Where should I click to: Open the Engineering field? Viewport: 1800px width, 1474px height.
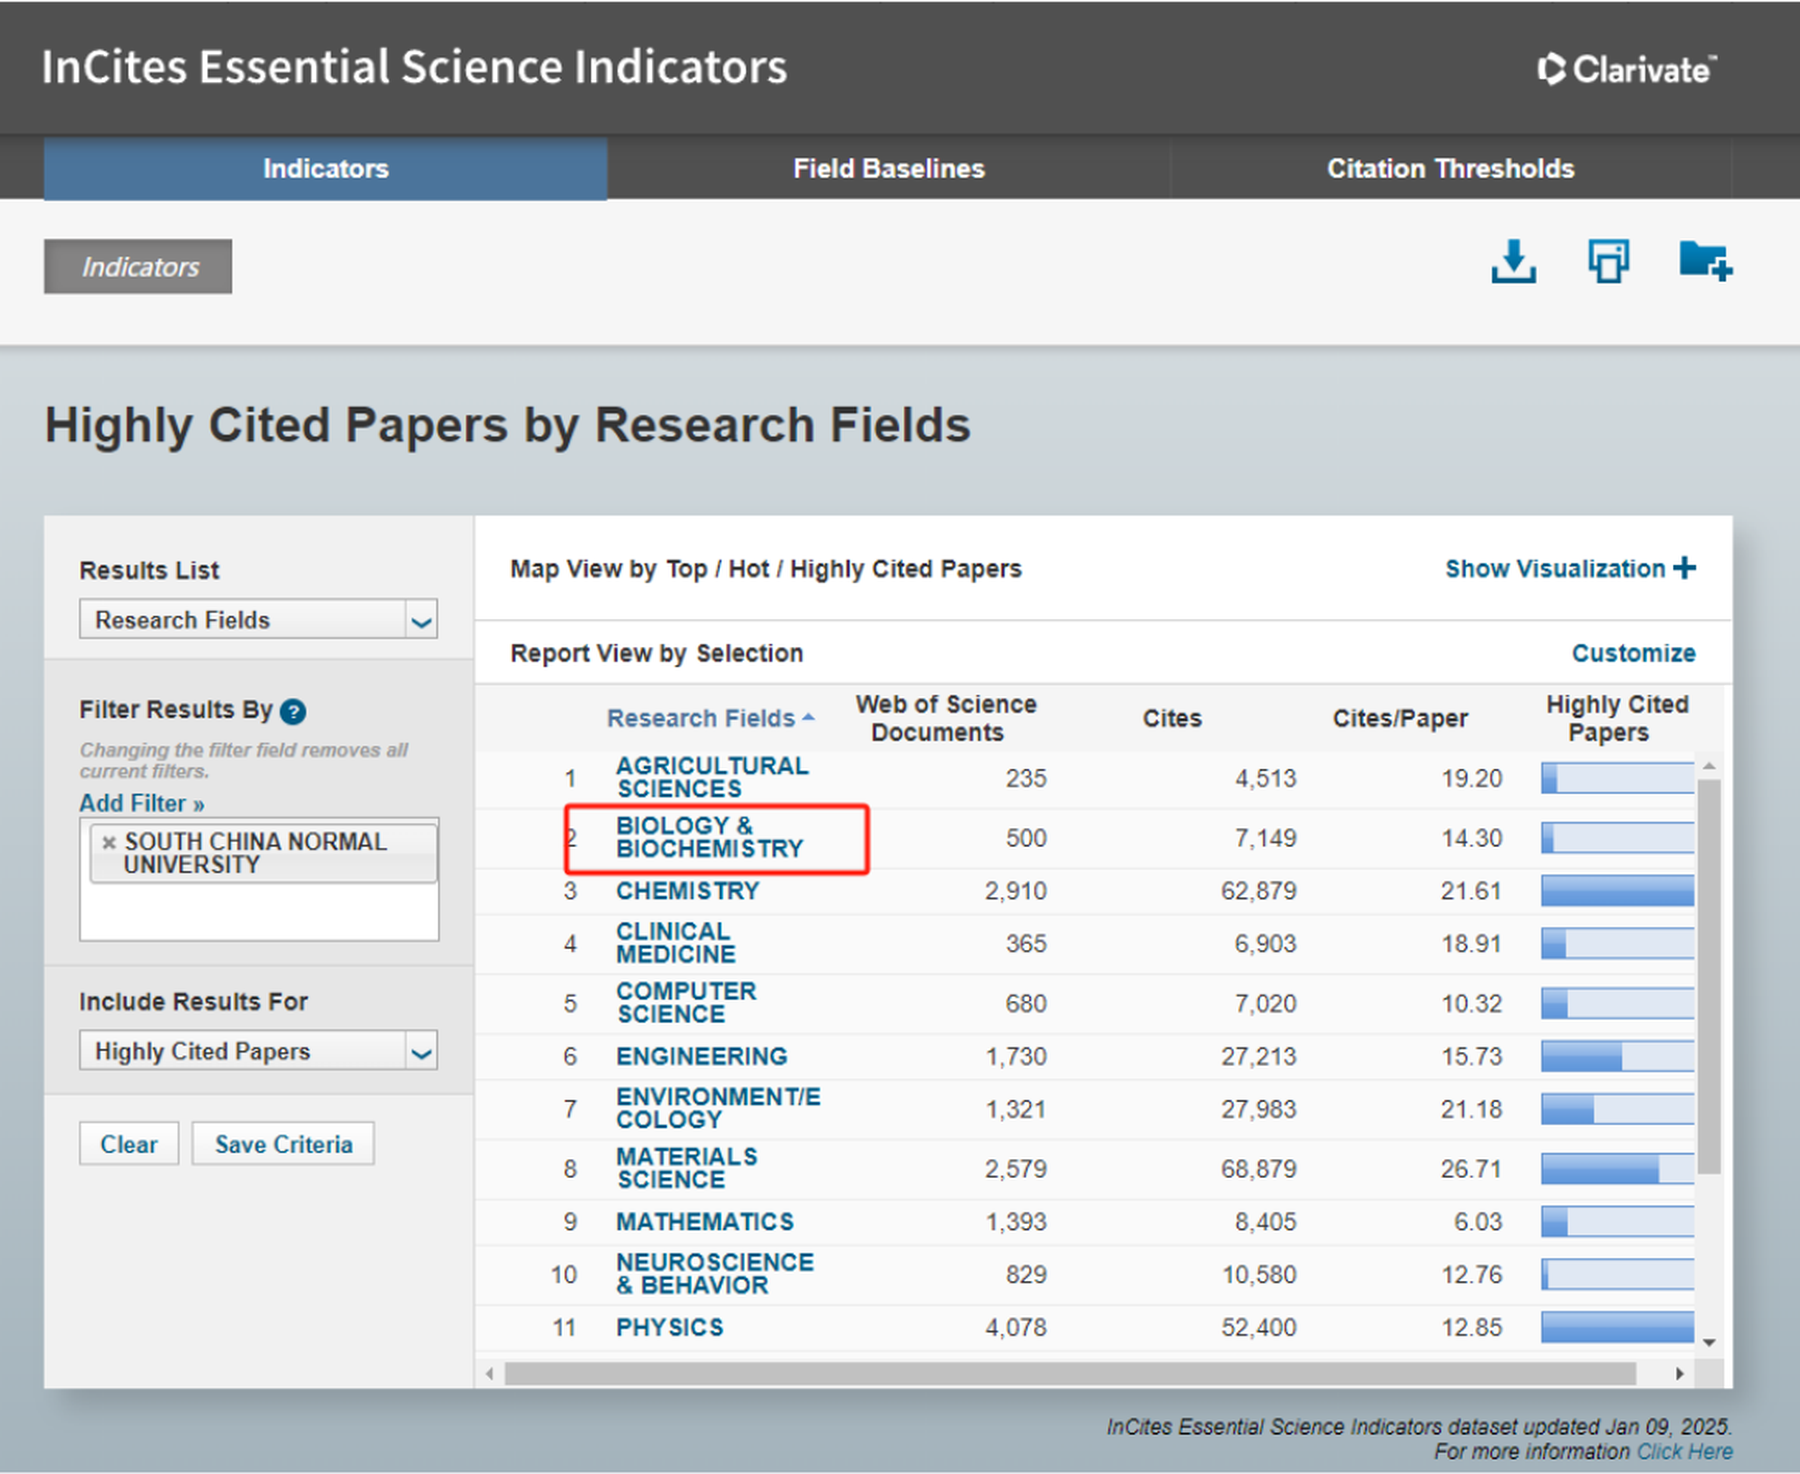701,1056
